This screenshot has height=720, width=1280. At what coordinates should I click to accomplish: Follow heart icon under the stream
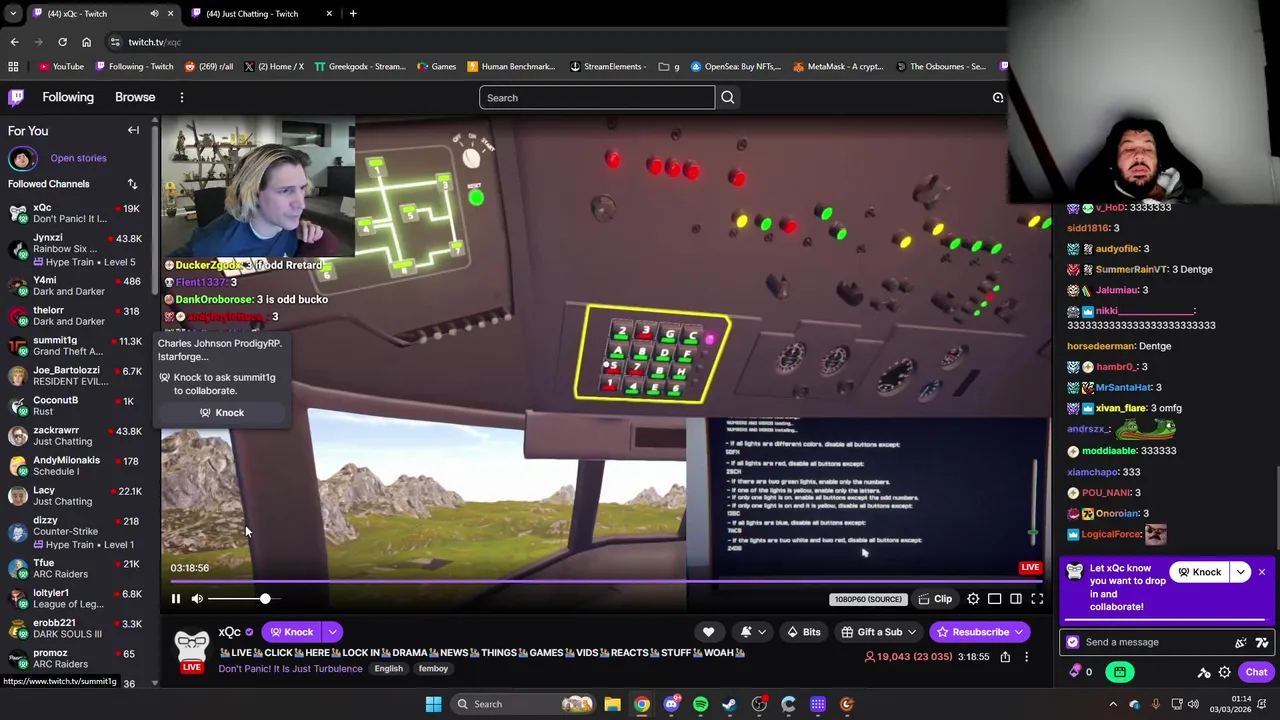coord(708,632)
